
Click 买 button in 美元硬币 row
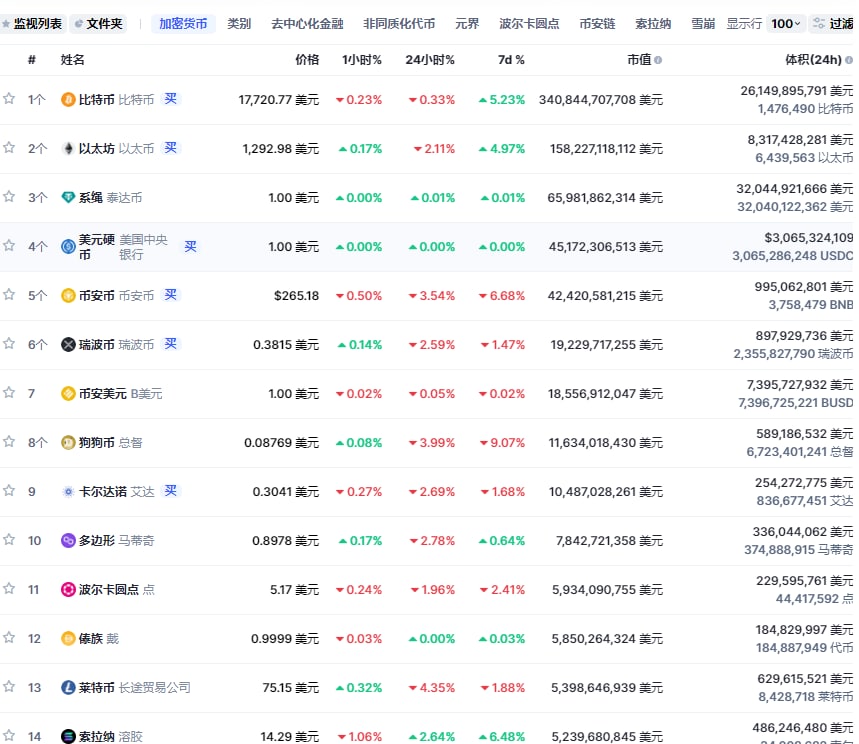click(x=190, y=246)
